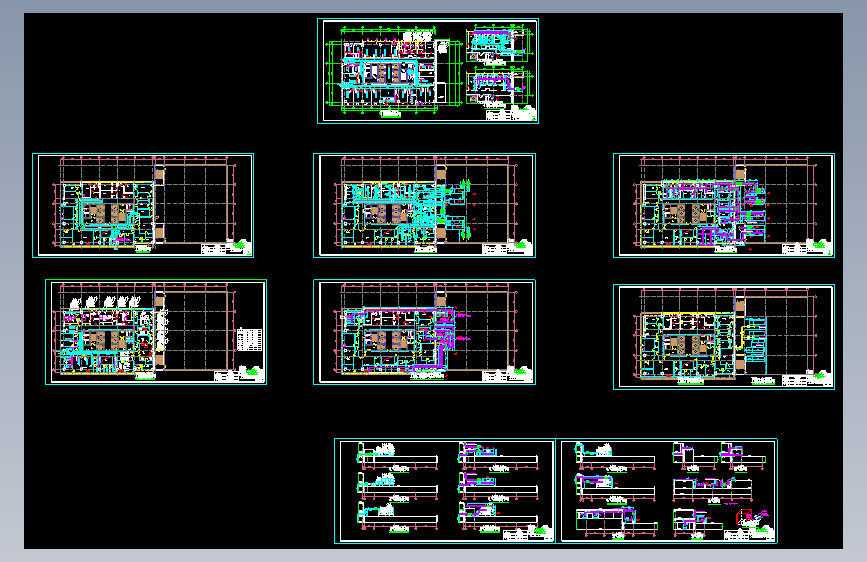
Task: Select the top-center drawing sheet with floor plan
Action: [x=428, y=71]
